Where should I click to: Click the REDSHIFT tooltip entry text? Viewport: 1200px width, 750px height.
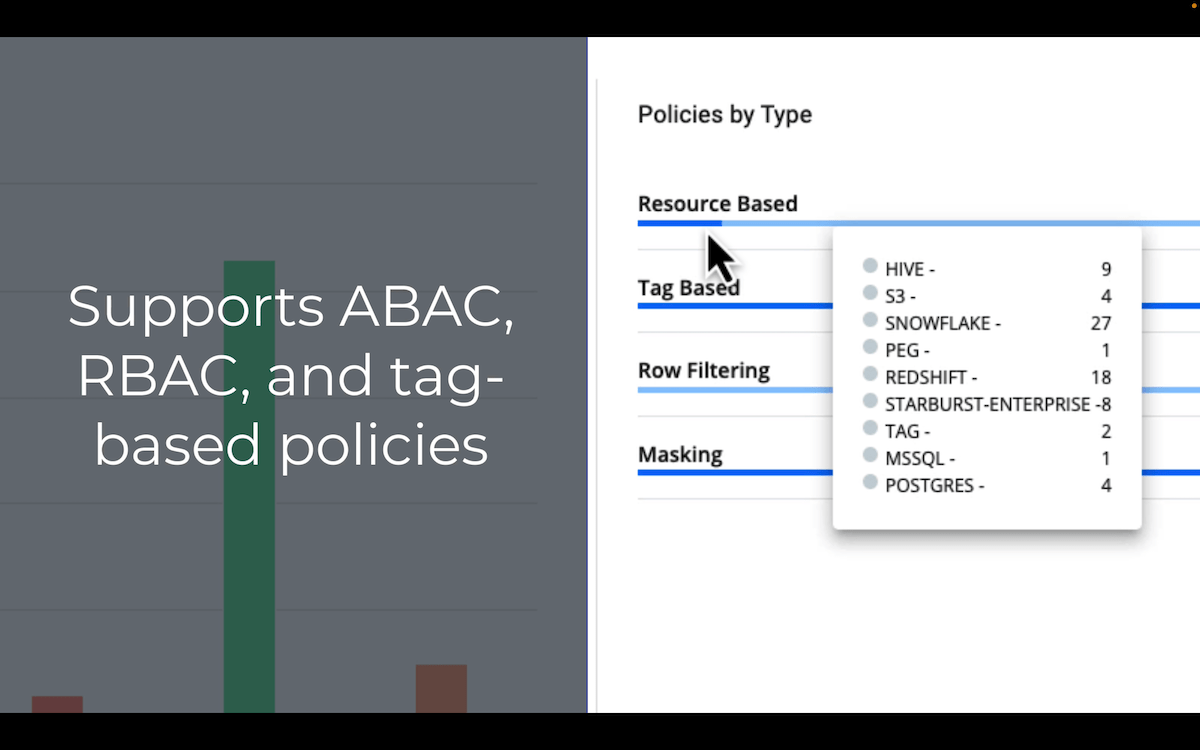point(931,377)
